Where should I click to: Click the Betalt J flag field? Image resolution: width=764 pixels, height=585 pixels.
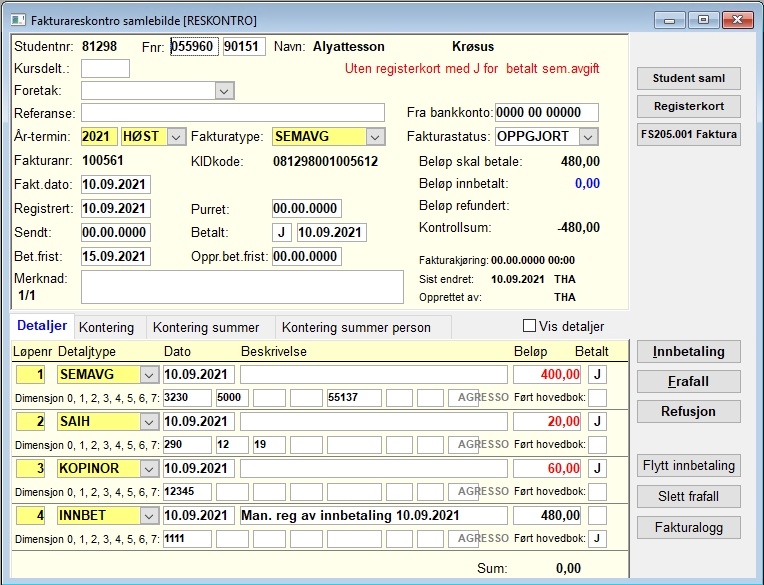pyautogui.click(x=282, y=232)
